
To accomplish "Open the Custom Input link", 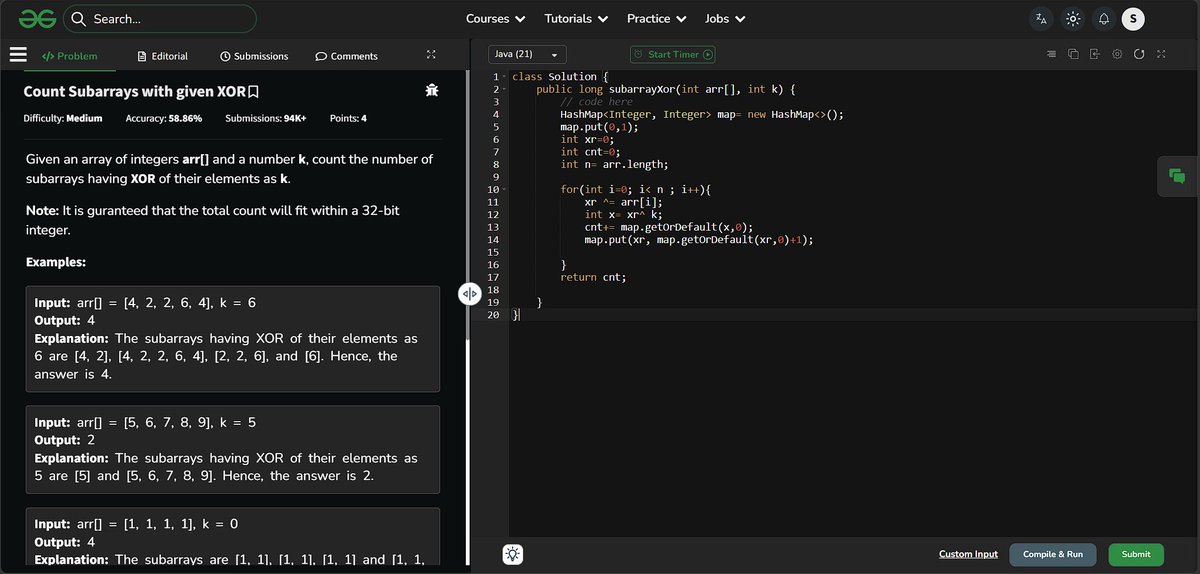I will tap(968, 554).
